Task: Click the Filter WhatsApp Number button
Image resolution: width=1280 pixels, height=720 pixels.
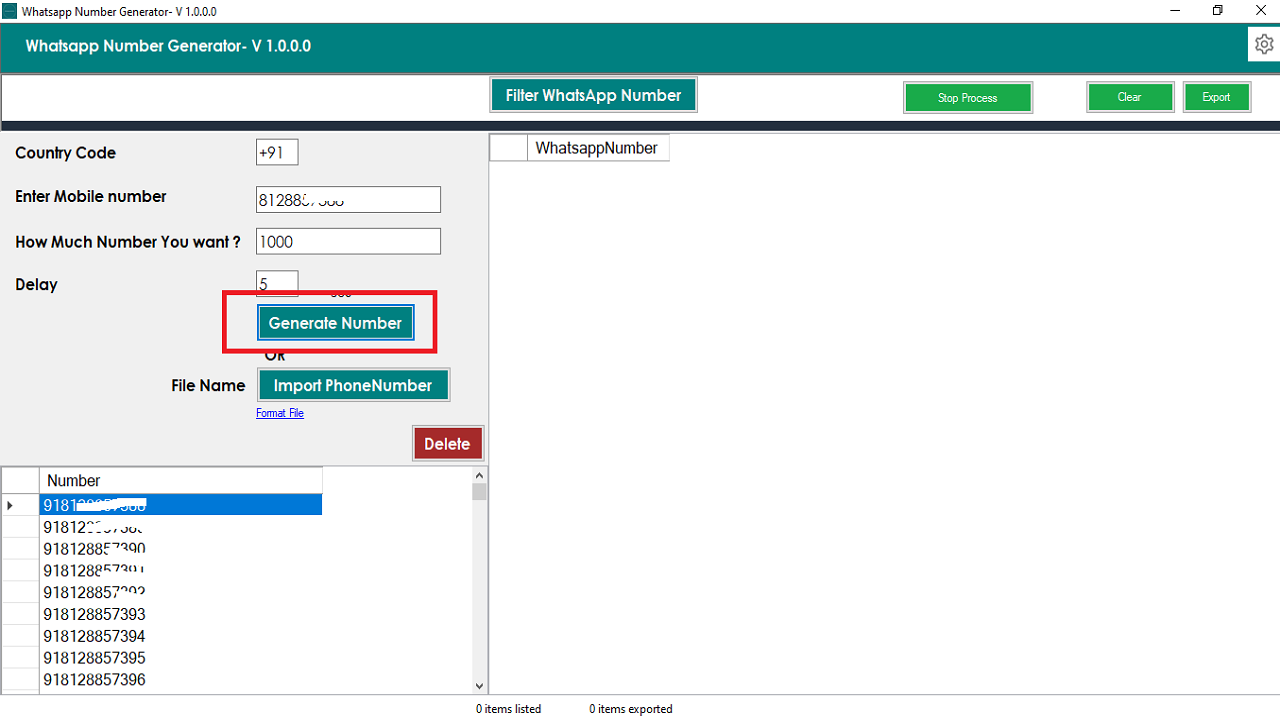Action: pyautogui.click(x=593, y=94)
